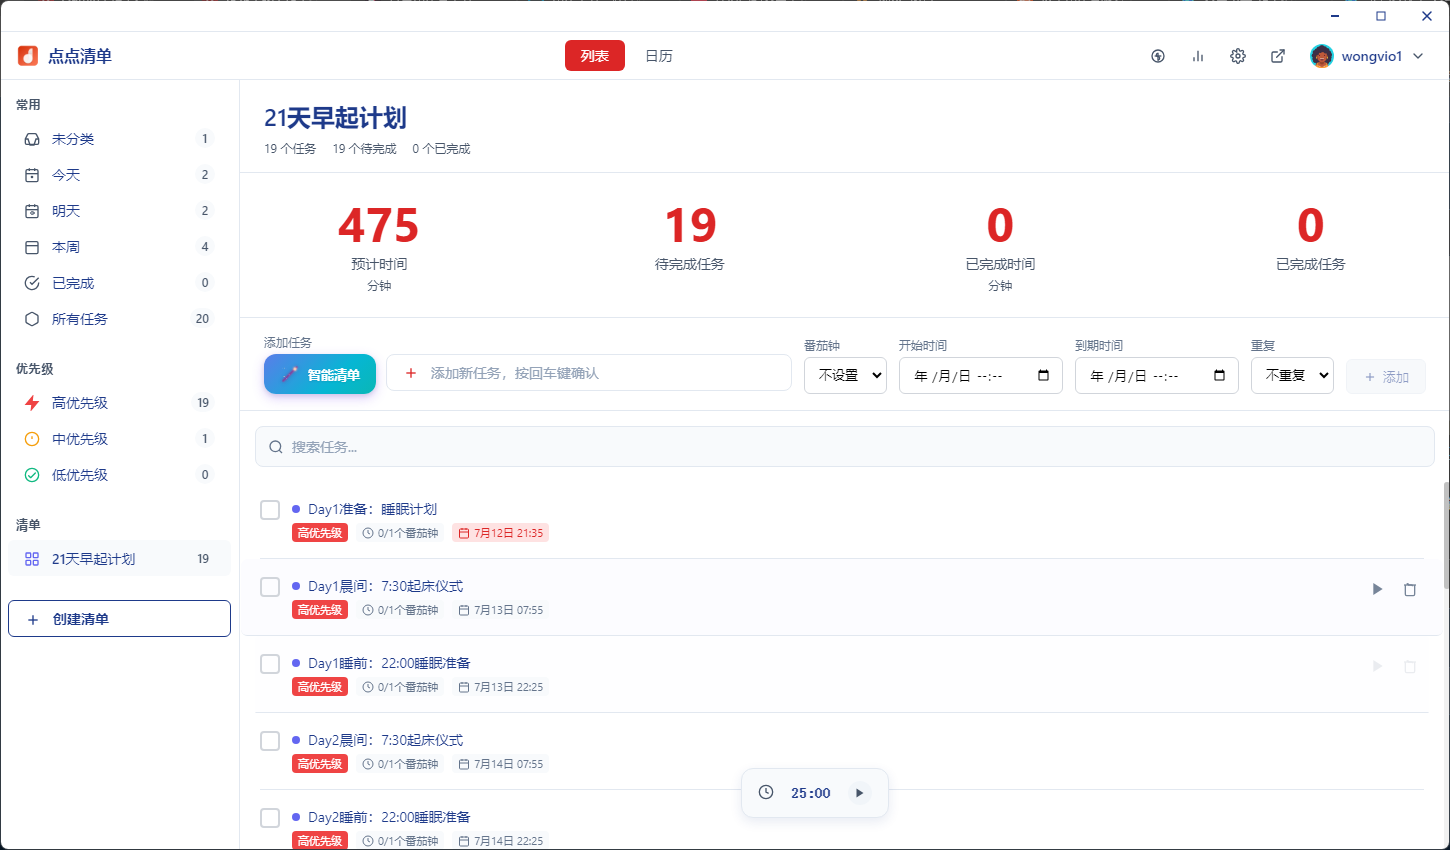This screenshot has width=1450, height=850.
Task: Click the 智能清单 button
Action: point(320,374)
